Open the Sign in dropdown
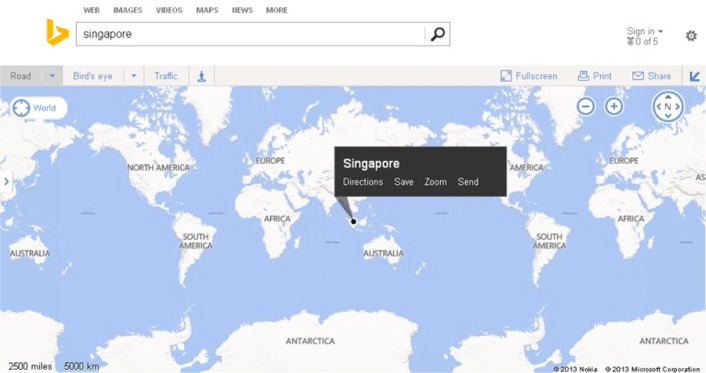 click(645, 31)
